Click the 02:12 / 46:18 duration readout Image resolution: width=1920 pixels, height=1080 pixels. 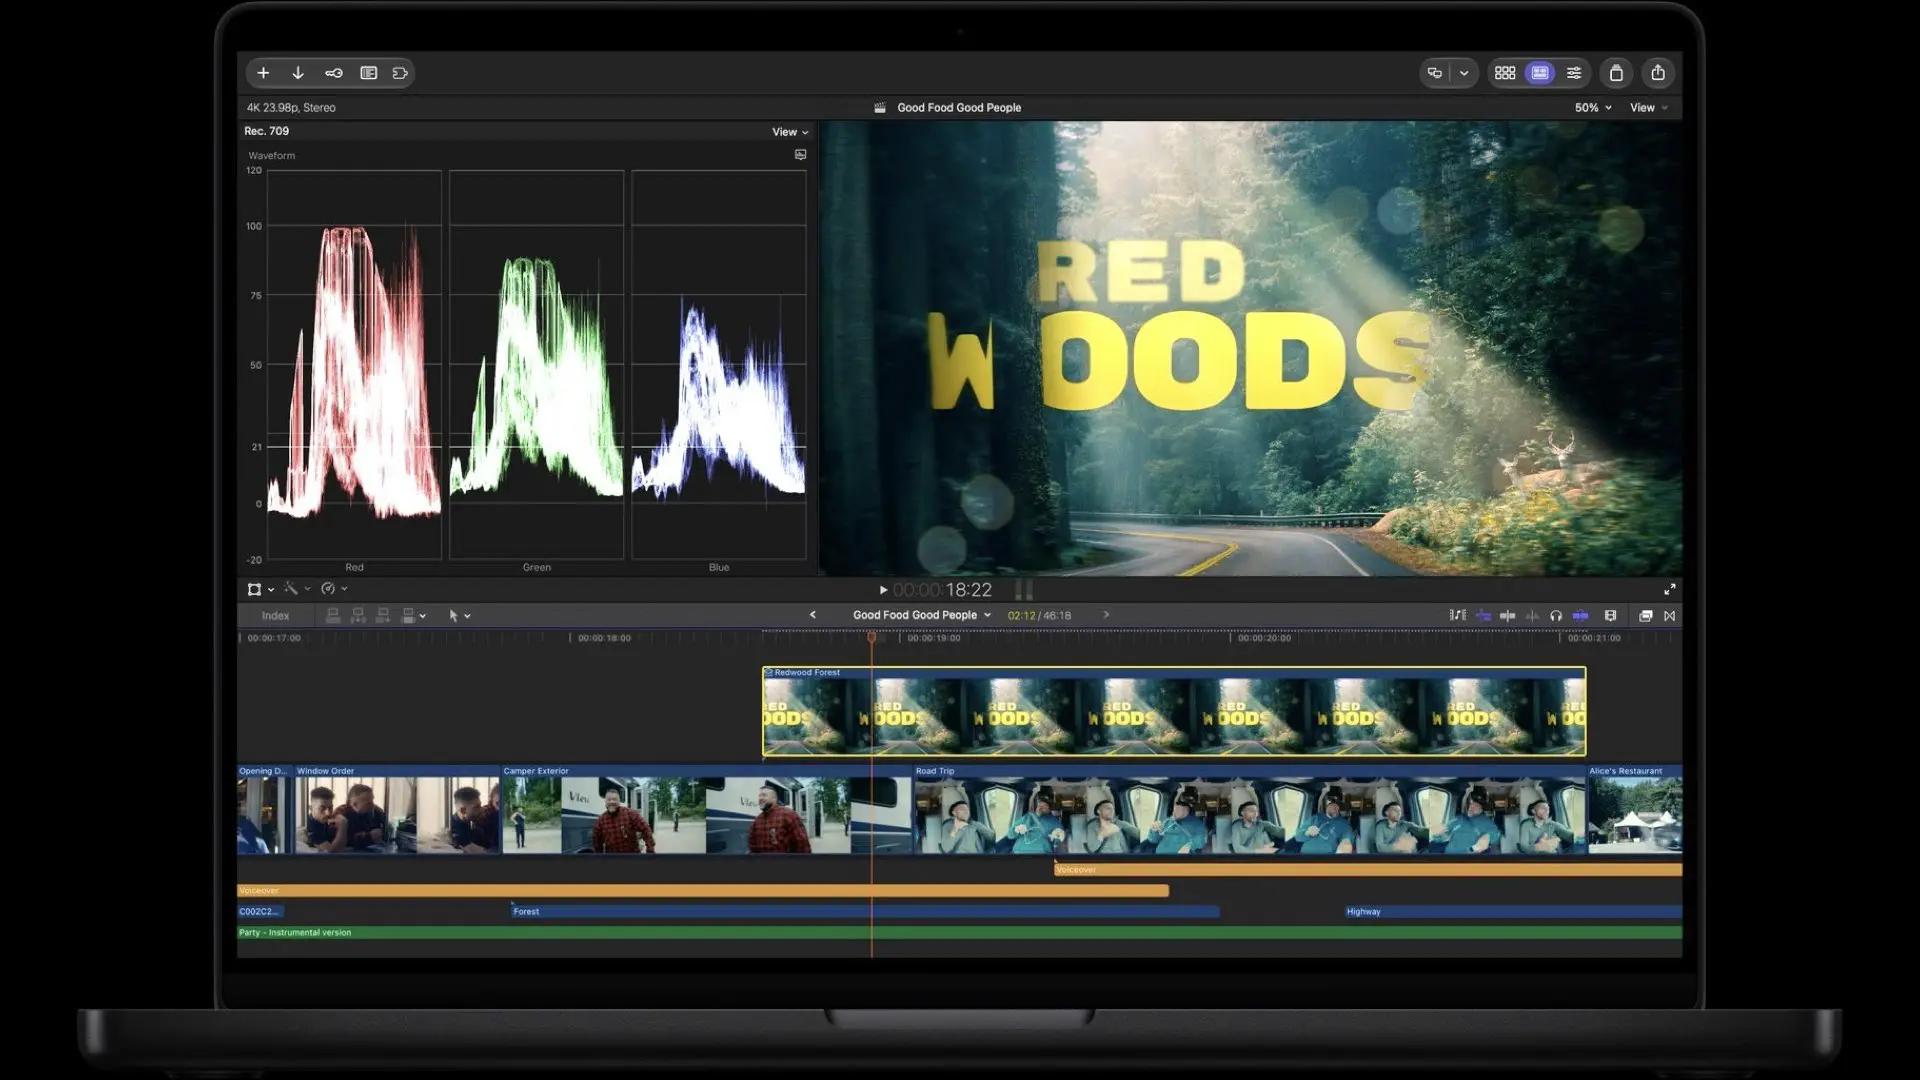tap(1039, 616)
